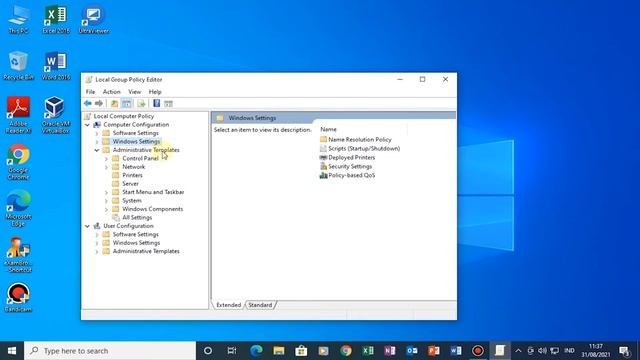
Task: Open Bandicam desktop shortcut
Action: [18, 298]
